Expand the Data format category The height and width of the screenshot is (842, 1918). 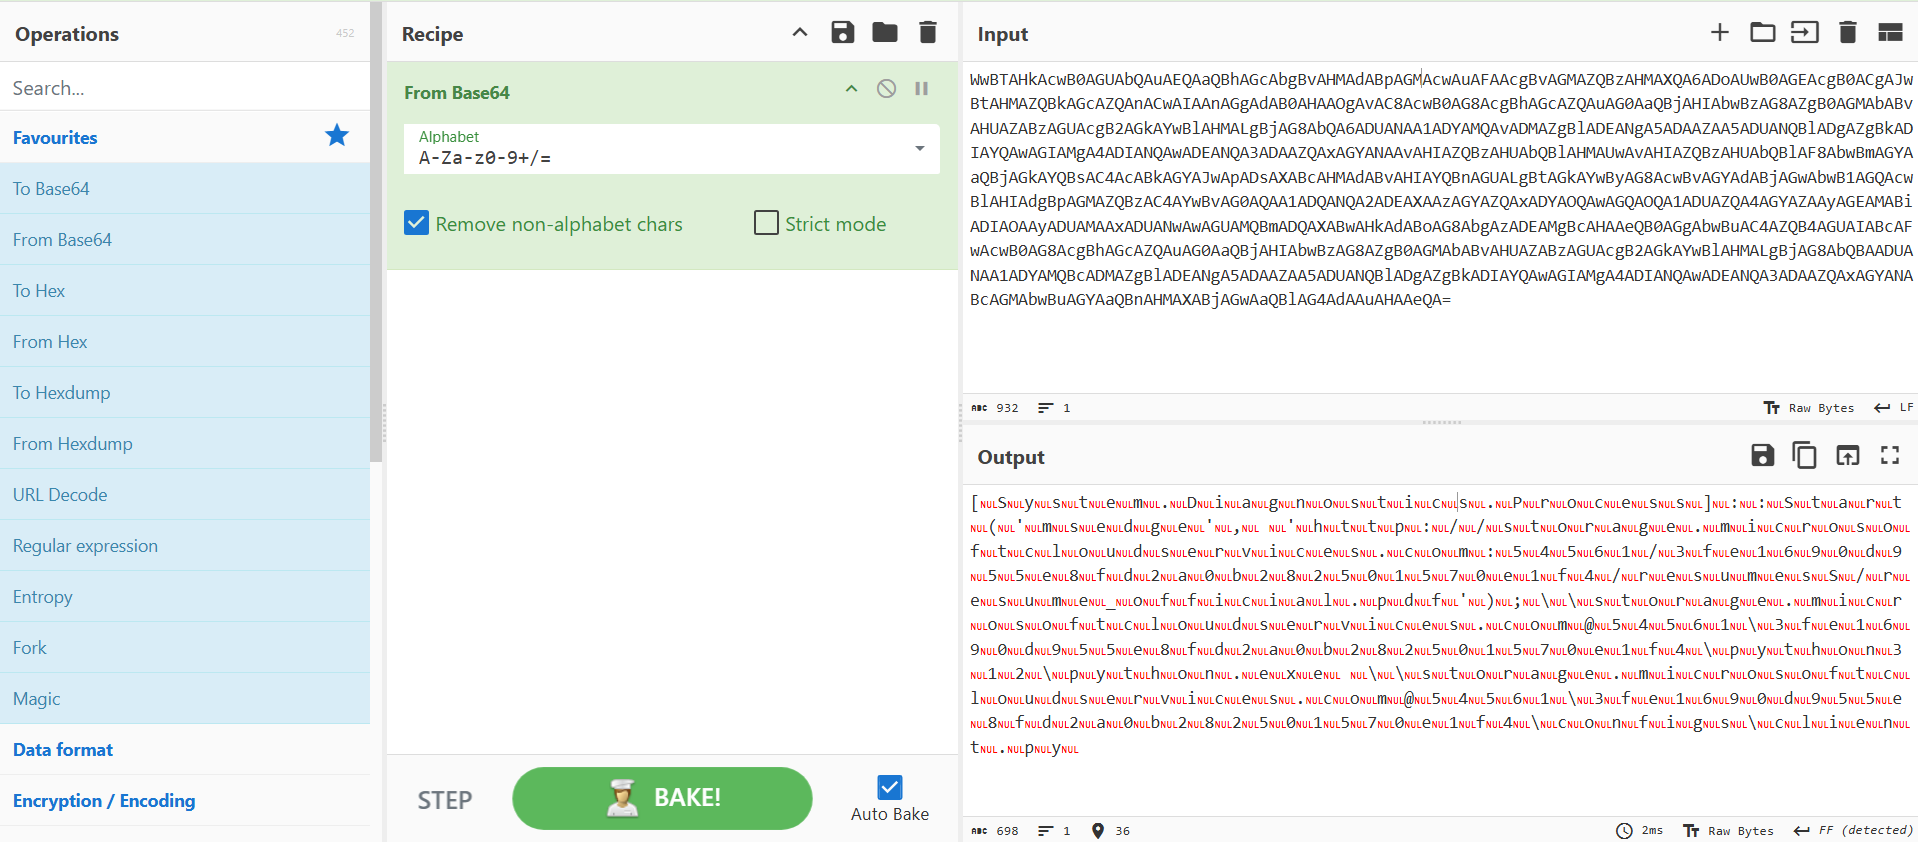(x=63, y=750)
